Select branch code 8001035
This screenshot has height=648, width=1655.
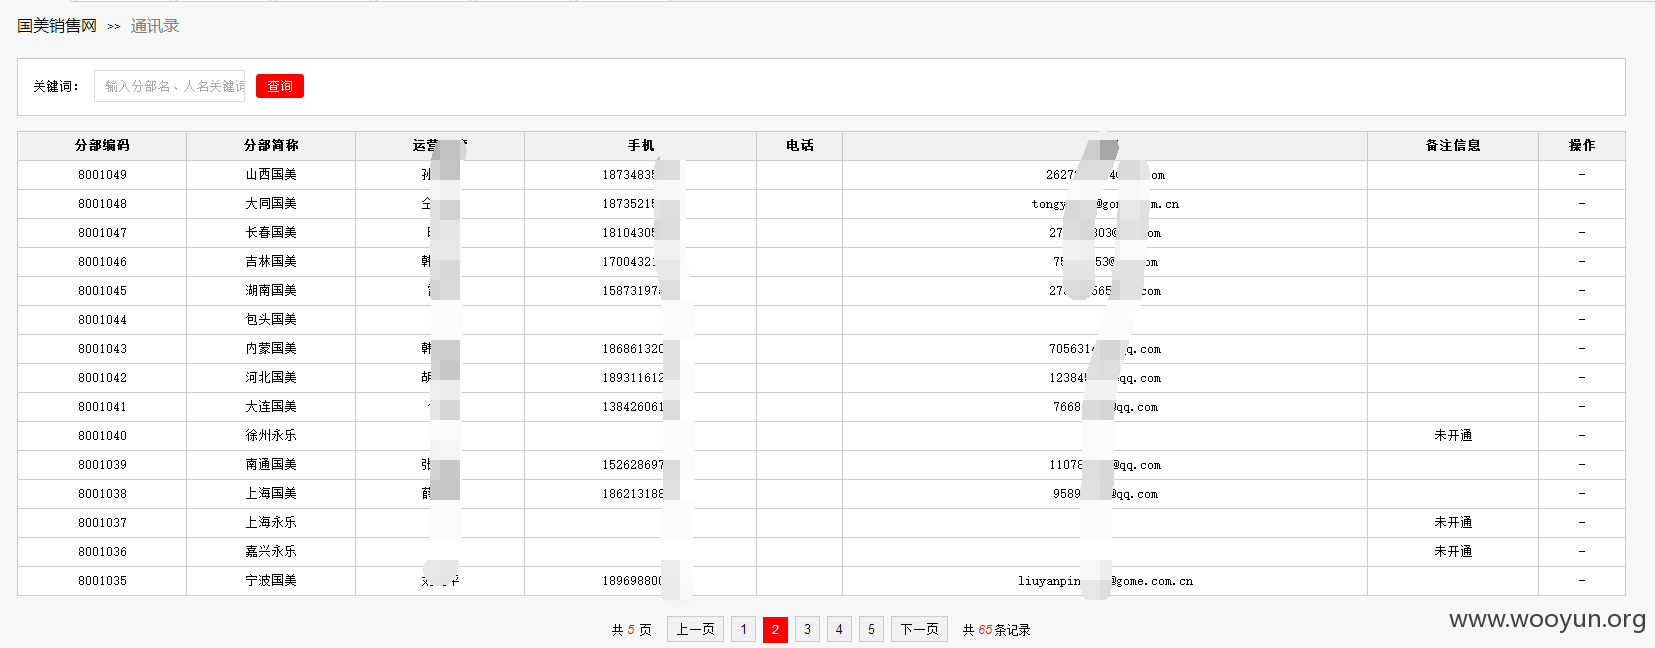point(102,580)
